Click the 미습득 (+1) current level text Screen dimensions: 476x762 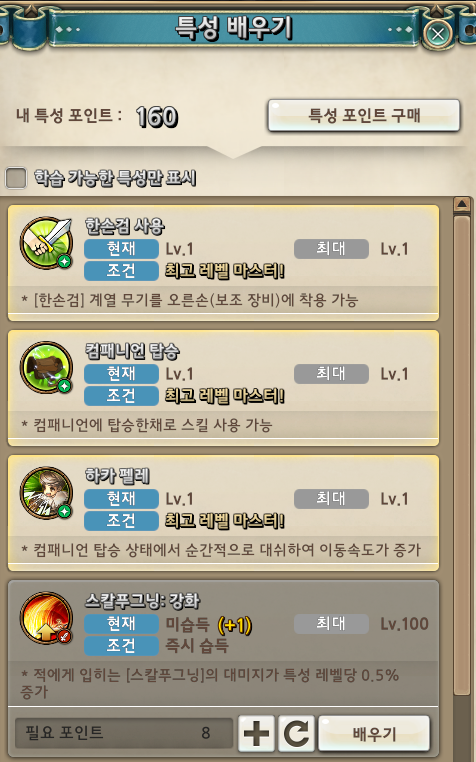[x=209, y=624]
